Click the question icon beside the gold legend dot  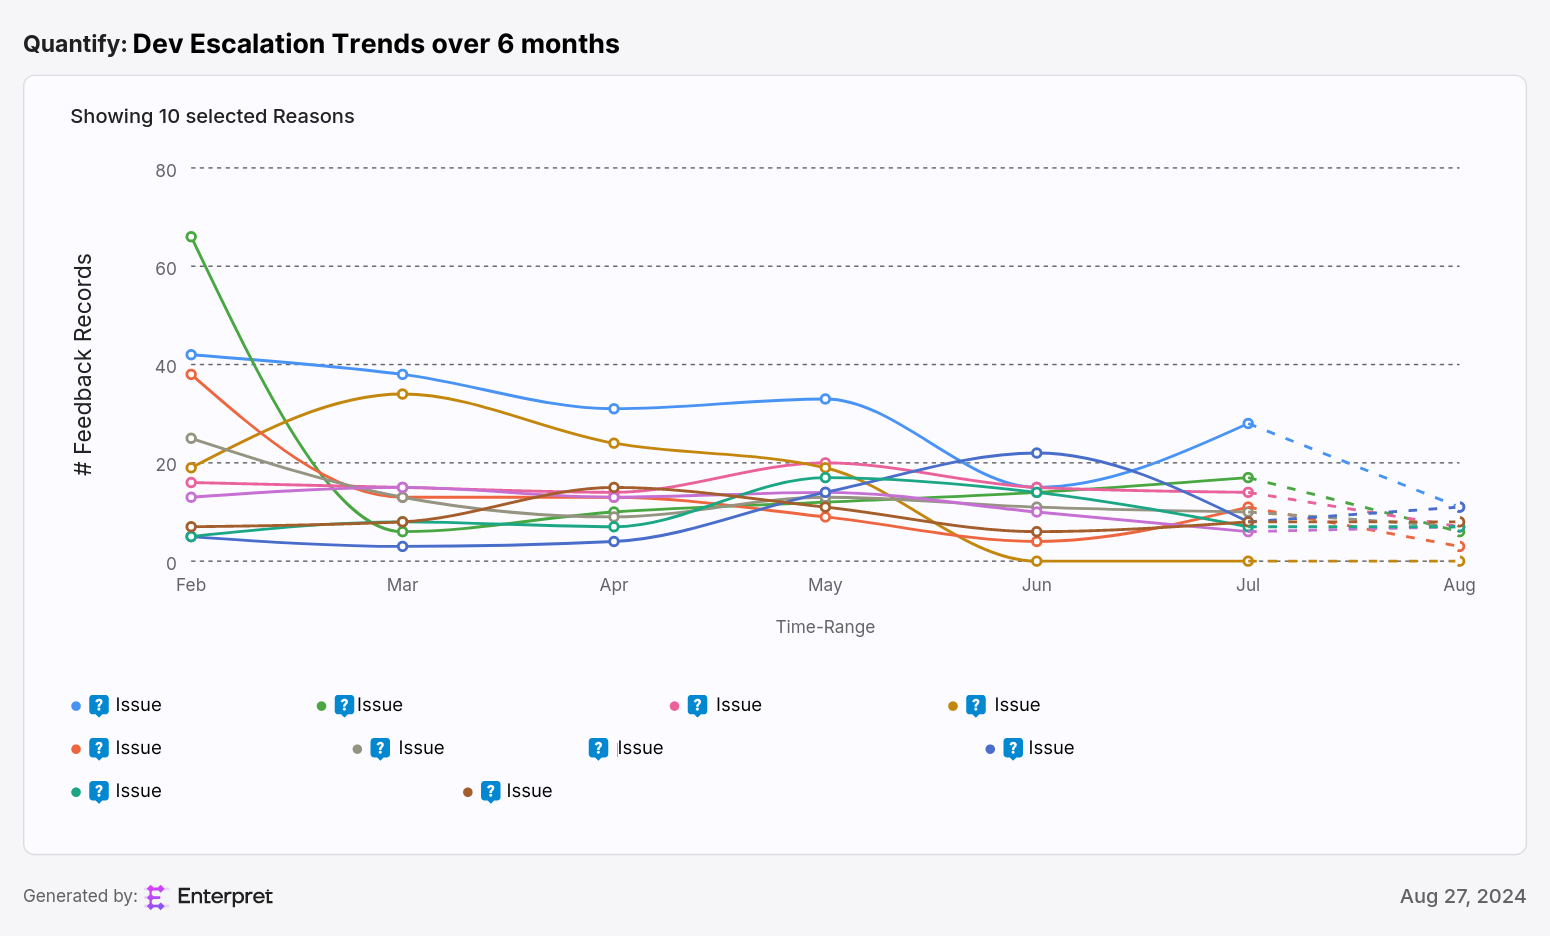(x=976, y=706)
